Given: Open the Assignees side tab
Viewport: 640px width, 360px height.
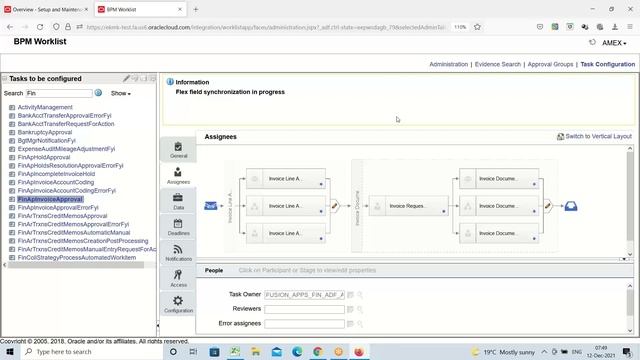Looking at the screenshot, I should 178,176.
